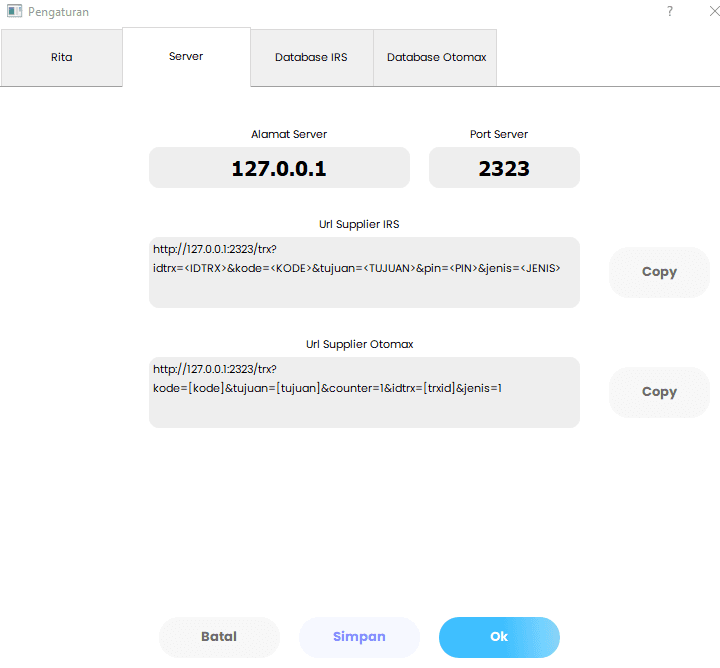Click the Url Supplier Otomax label
The width and height of the screenshot is (720, 668).
[359, 344]
